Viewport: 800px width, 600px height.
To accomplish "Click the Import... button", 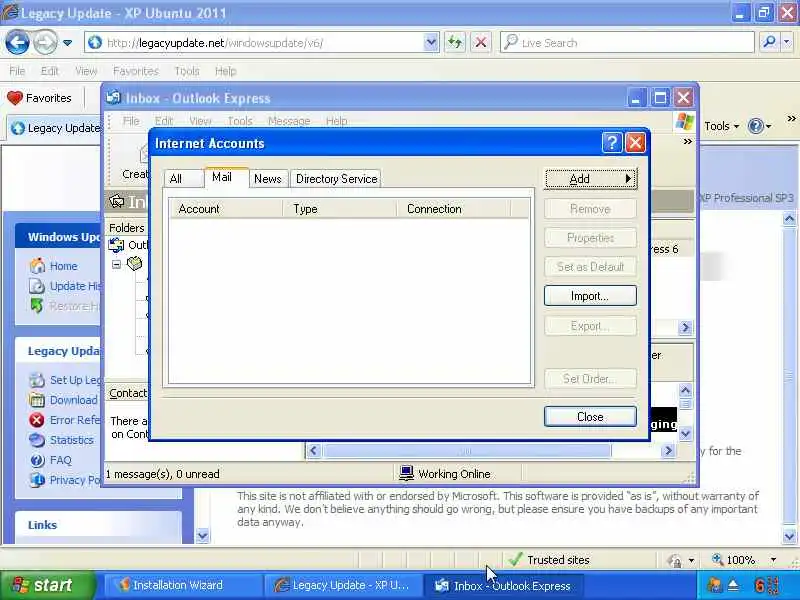I will 590,296.
